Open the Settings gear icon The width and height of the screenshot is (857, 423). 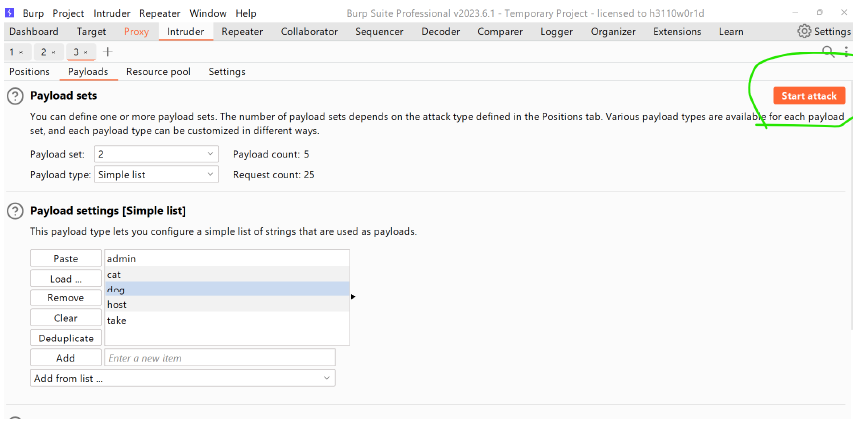click(804, 32)
